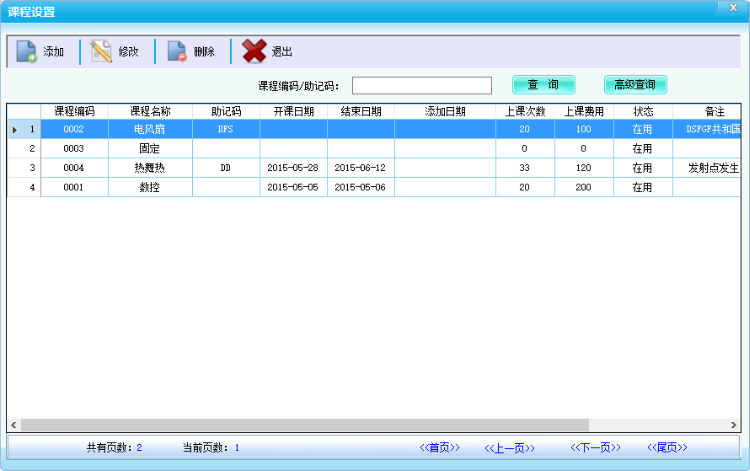Select course code 0004 cell
Viewport: 750px width, 471px height.
click(x=74, y=168)
